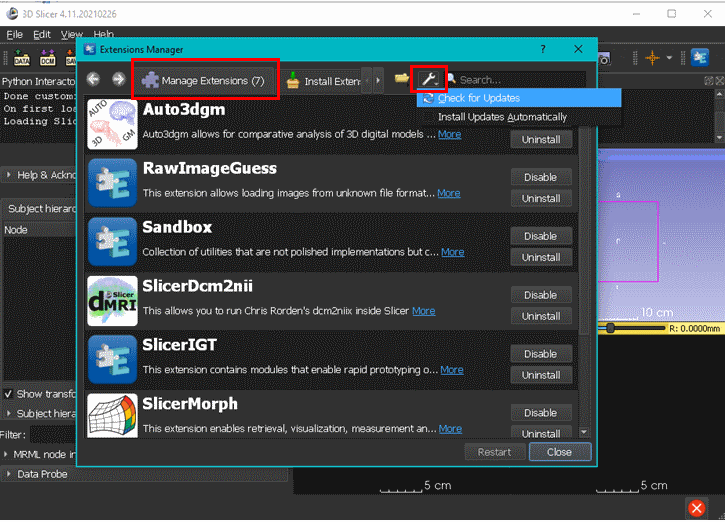The image size is (725, 522).
Task: Click the Filter input field
Action: [x=53, y=435]
